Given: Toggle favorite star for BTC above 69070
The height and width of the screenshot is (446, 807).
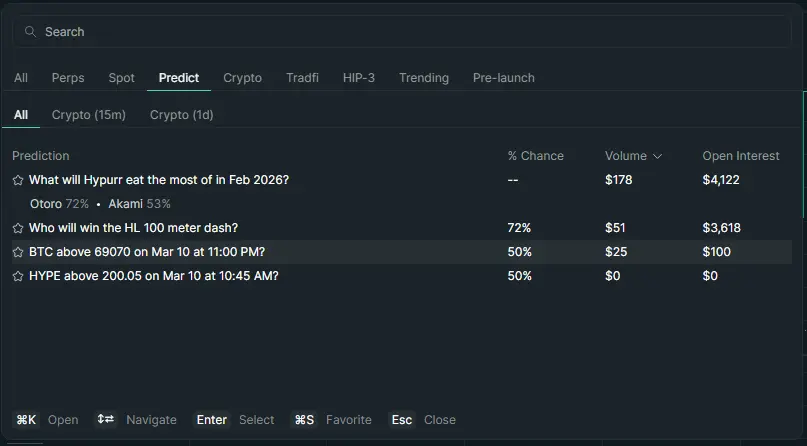Looking at the screenshot, I should point(18,252).
